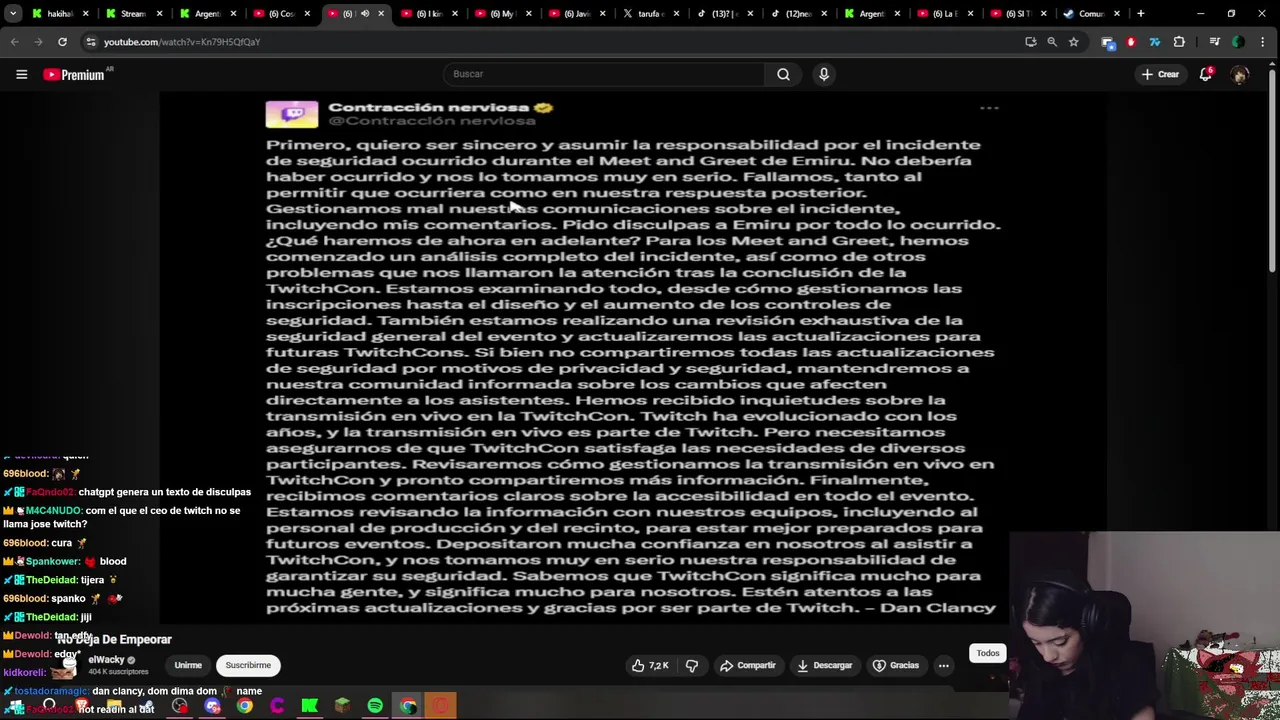Open the YouTube hamburger guide menu
Viewport: 1280px width, 720px height.
tap(21, 74)
